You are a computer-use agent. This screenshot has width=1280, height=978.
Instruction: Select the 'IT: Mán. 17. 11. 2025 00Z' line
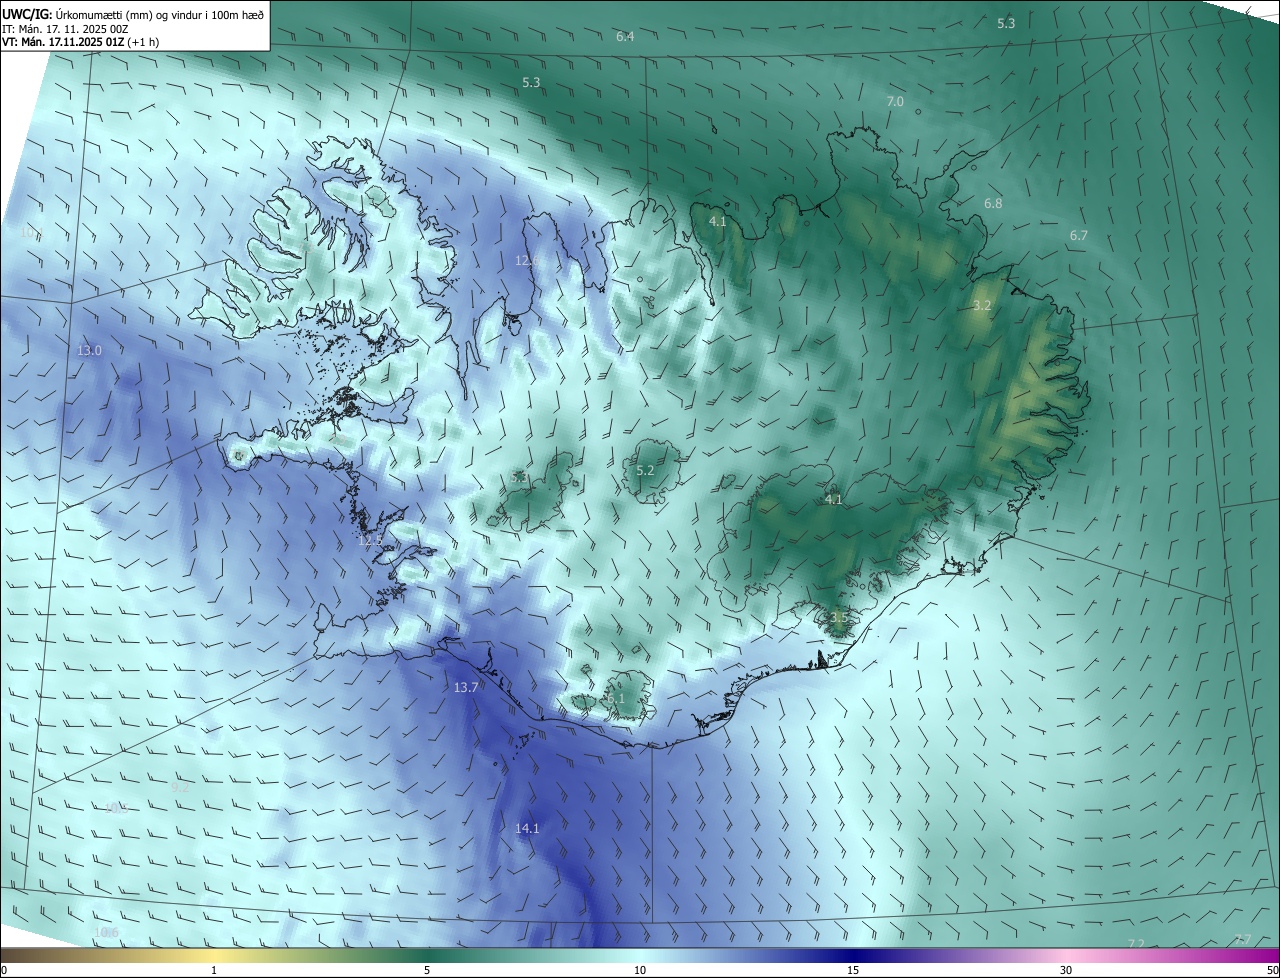pyautogui.click(x=64, y=29)
